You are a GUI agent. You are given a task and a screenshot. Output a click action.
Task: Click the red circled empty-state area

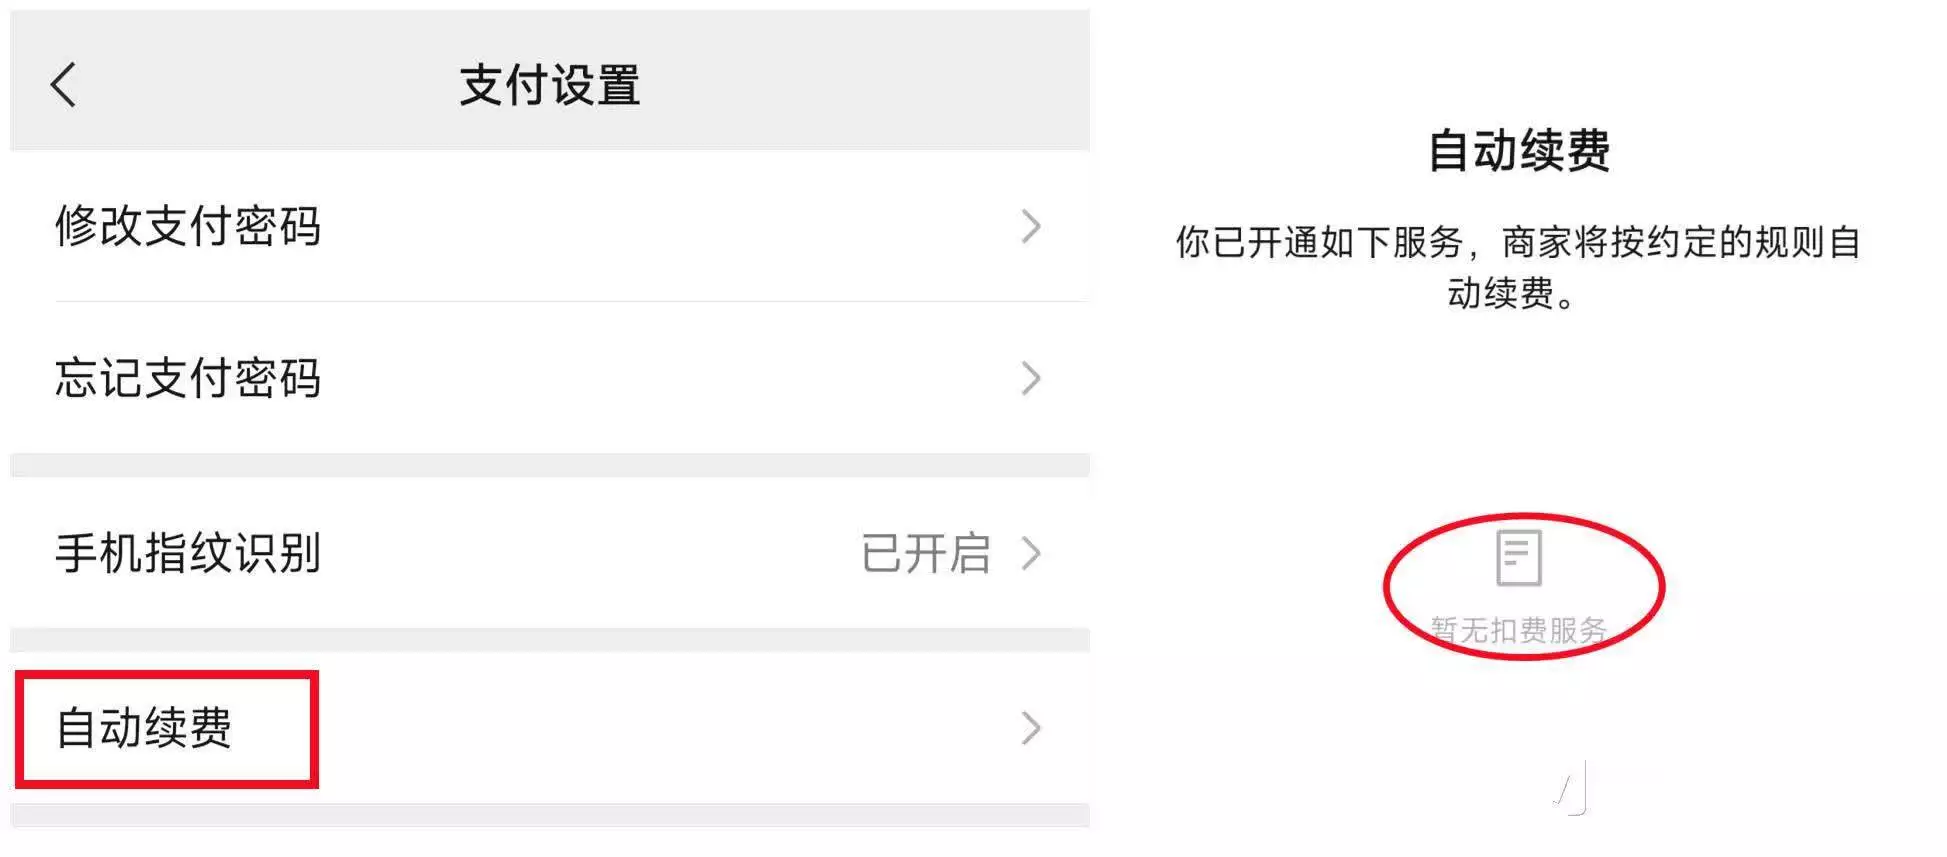click(x=1524, y=587)
